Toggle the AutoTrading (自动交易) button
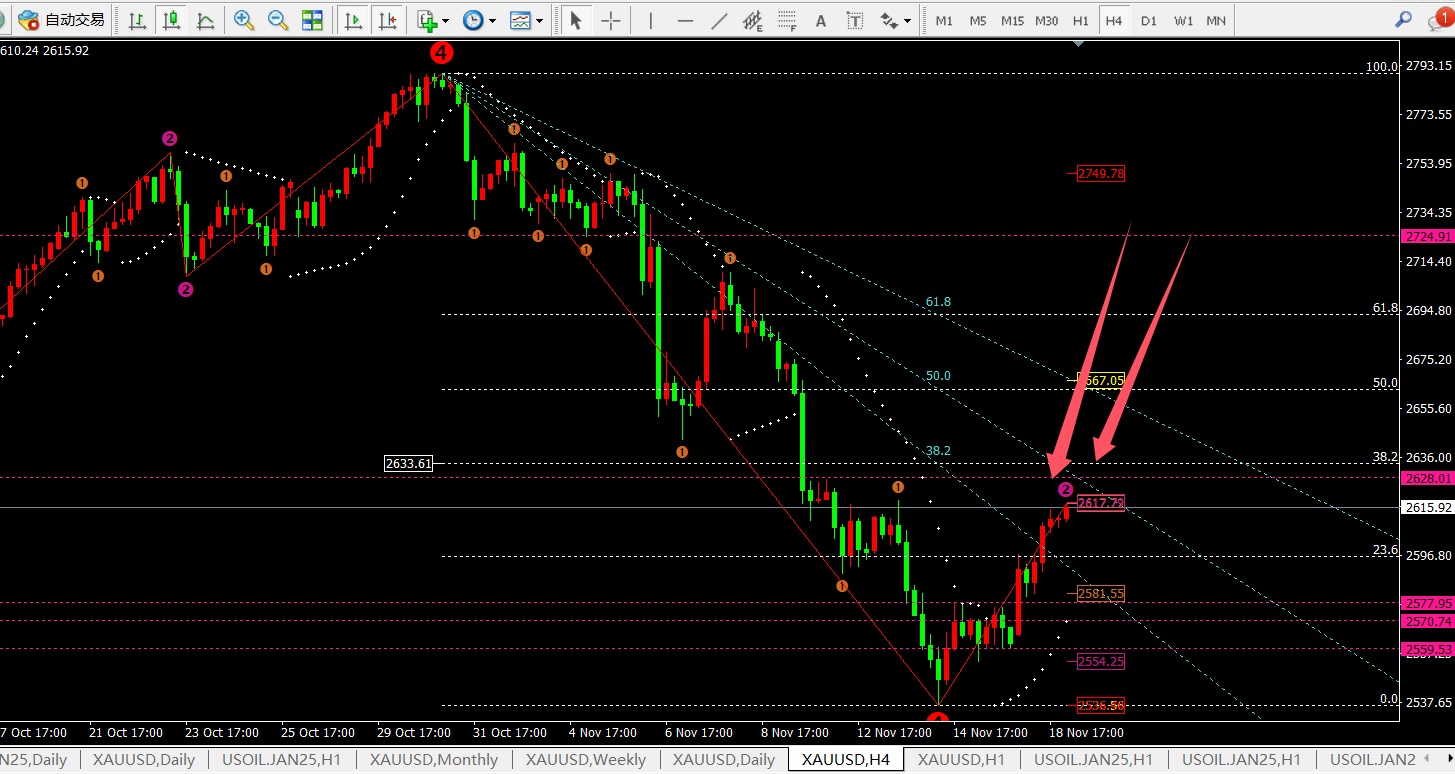This screenshot has width=1455, height=774. pyautogui.click(x=62, y=20)
